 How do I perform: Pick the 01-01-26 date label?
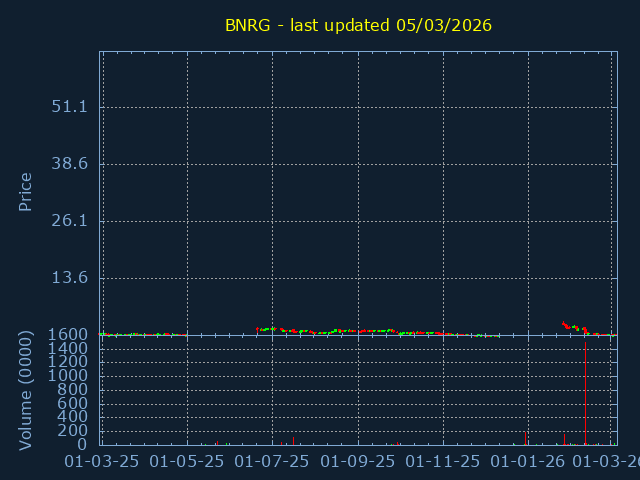pos(528,462)
